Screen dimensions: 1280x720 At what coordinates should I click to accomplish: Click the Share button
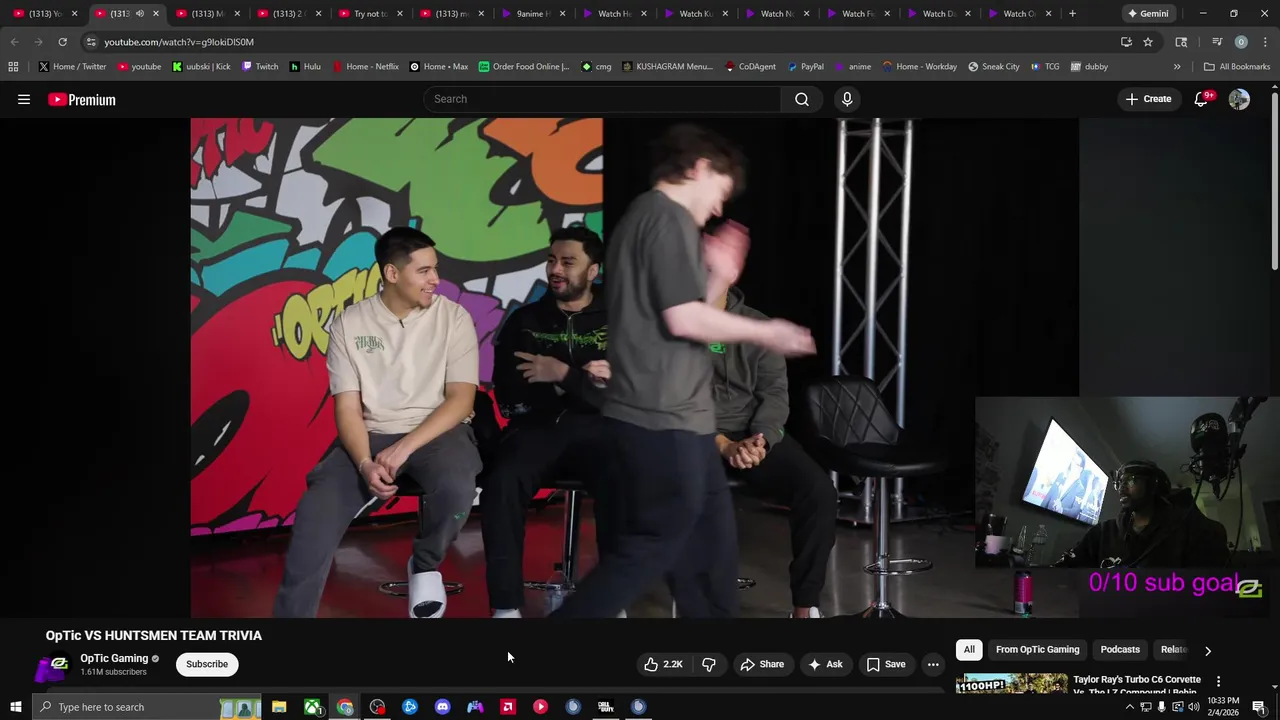[x=762, y=664]
